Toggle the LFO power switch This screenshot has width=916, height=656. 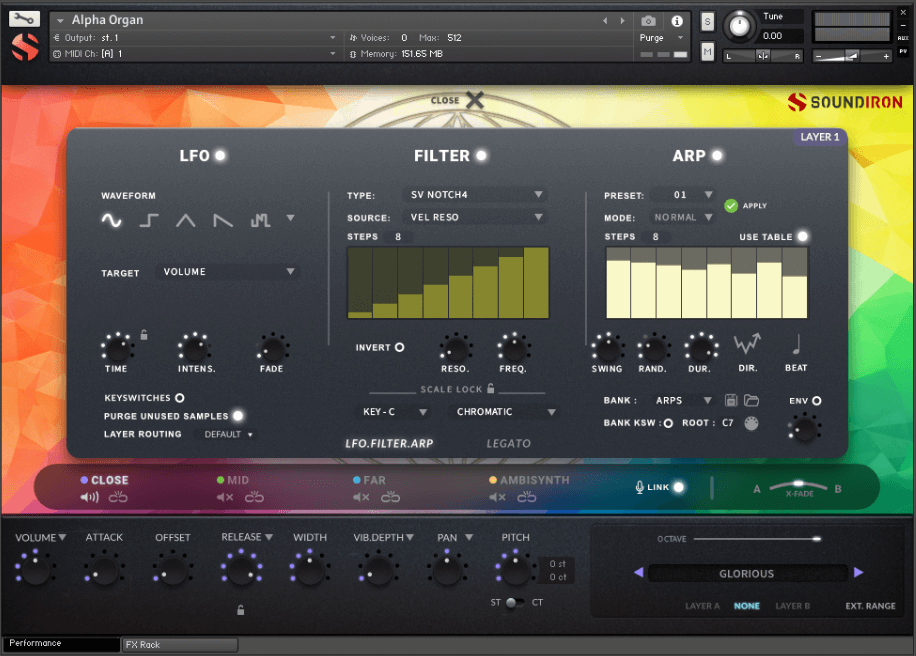tap(220, 156)
